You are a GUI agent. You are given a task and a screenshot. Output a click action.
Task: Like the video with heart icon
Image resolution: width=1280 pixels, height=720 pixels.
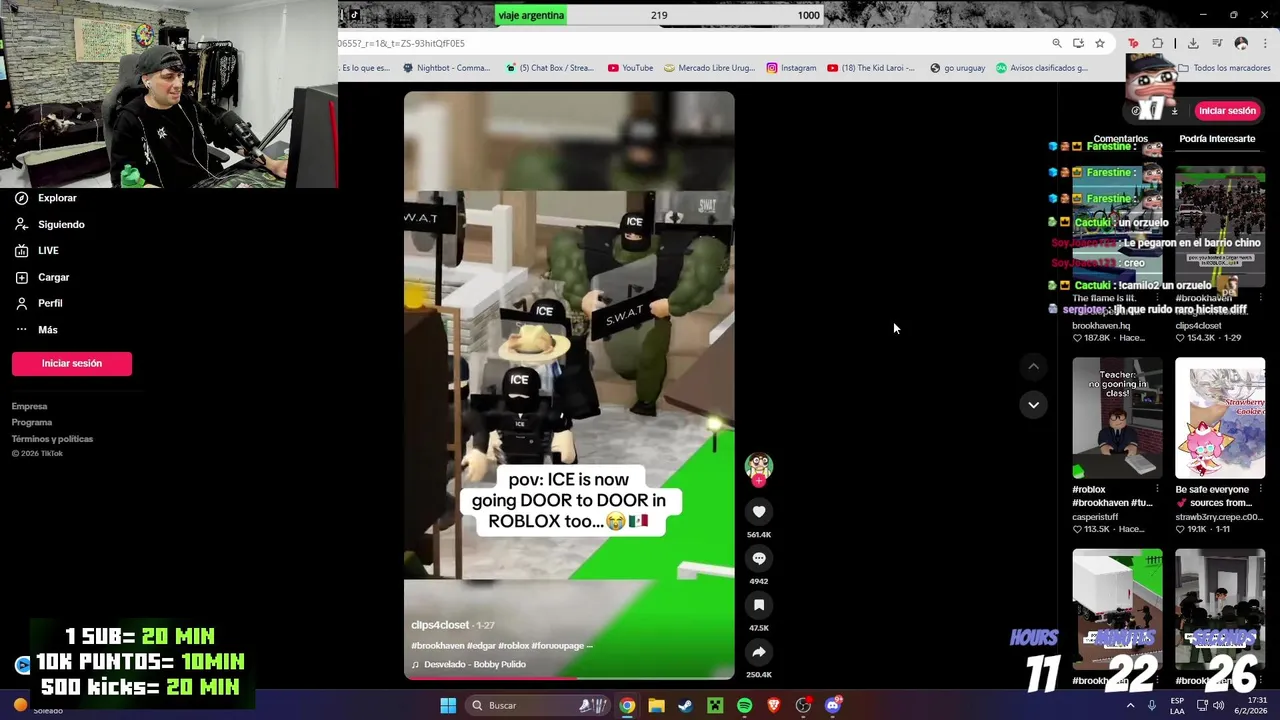pos(759,512)
